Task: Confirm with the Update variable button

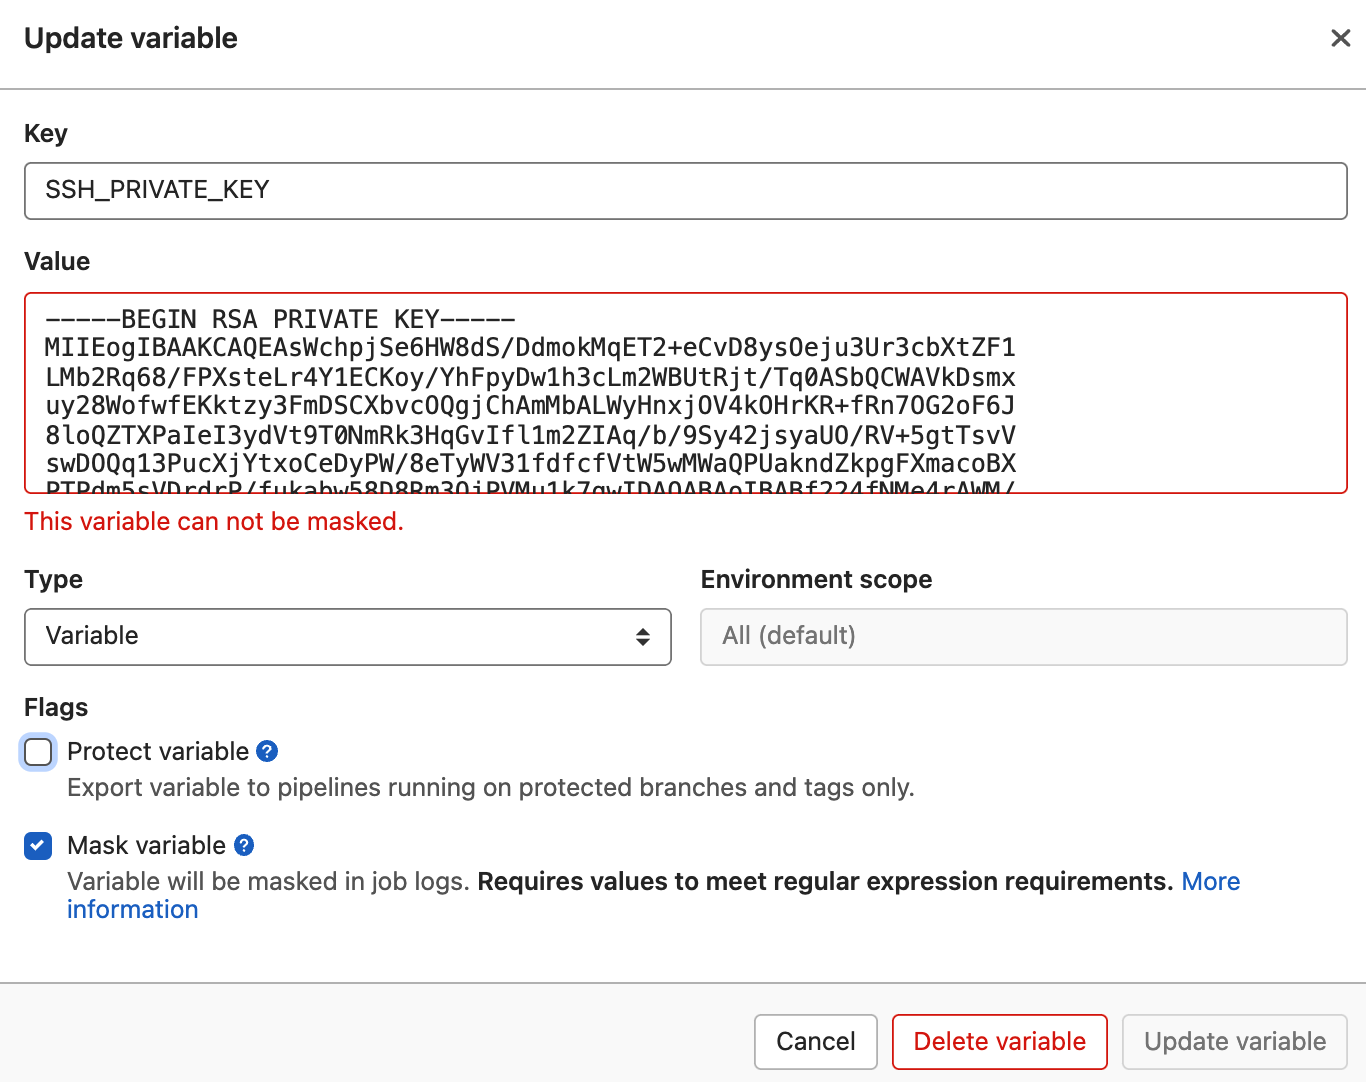Action: 1234,1041
